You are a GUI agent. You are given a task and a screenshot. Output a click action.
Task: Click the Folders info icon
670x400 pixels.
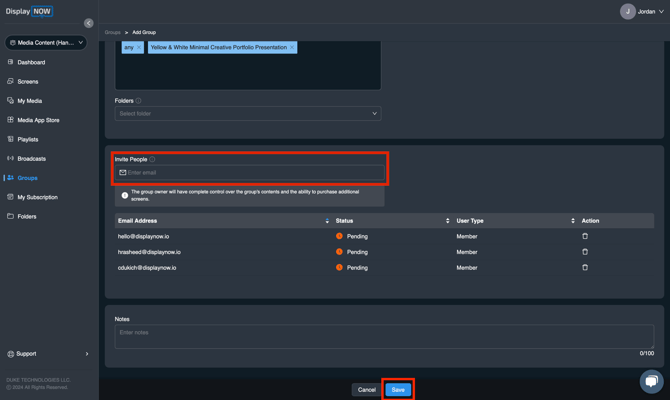pyautogui.click(x=138, y=101)
